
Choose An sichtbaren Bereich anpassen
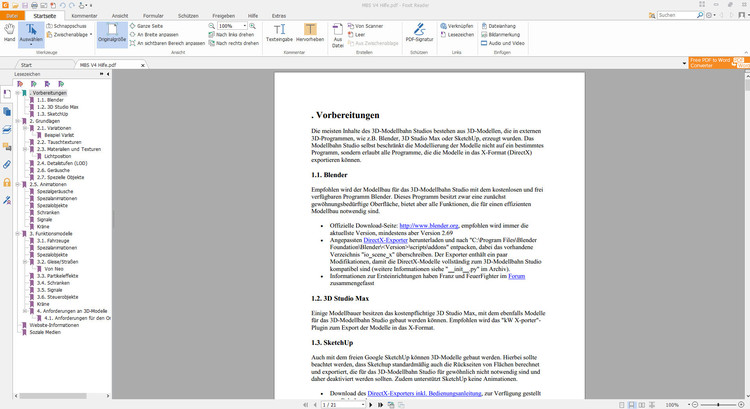pyautogui.click(x=167, y=44)
